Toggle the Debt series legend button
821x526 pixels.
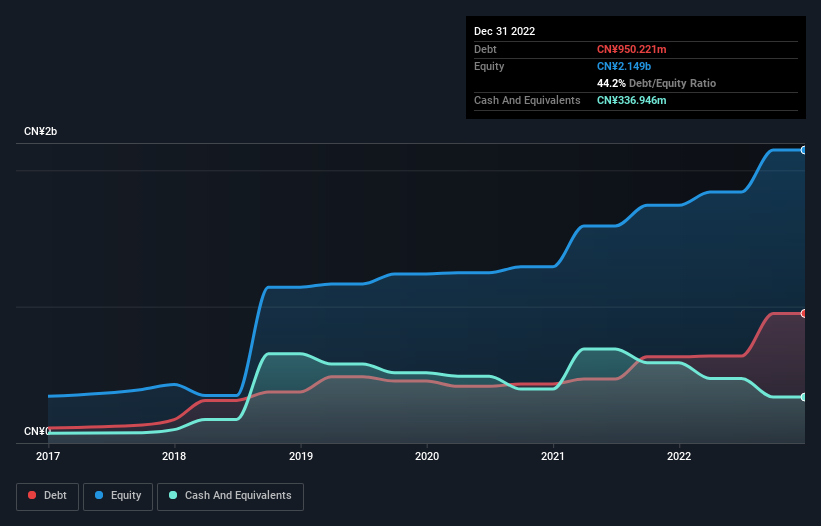[x=48, y=496]
